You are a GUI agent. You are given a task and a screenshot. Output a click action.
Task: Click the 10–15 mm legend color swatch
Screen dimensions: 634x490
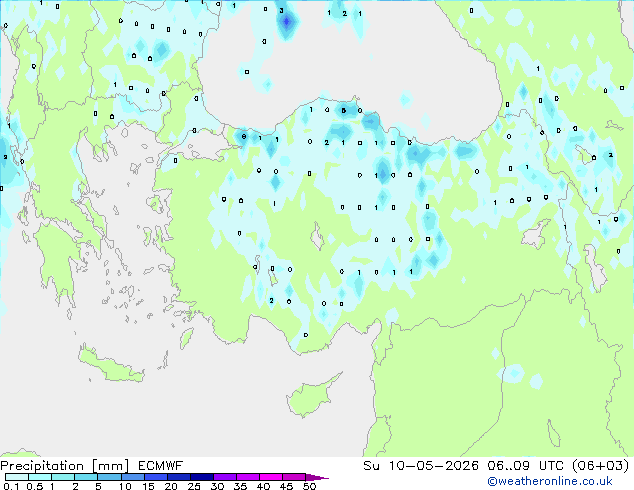(x=132, y=477)
